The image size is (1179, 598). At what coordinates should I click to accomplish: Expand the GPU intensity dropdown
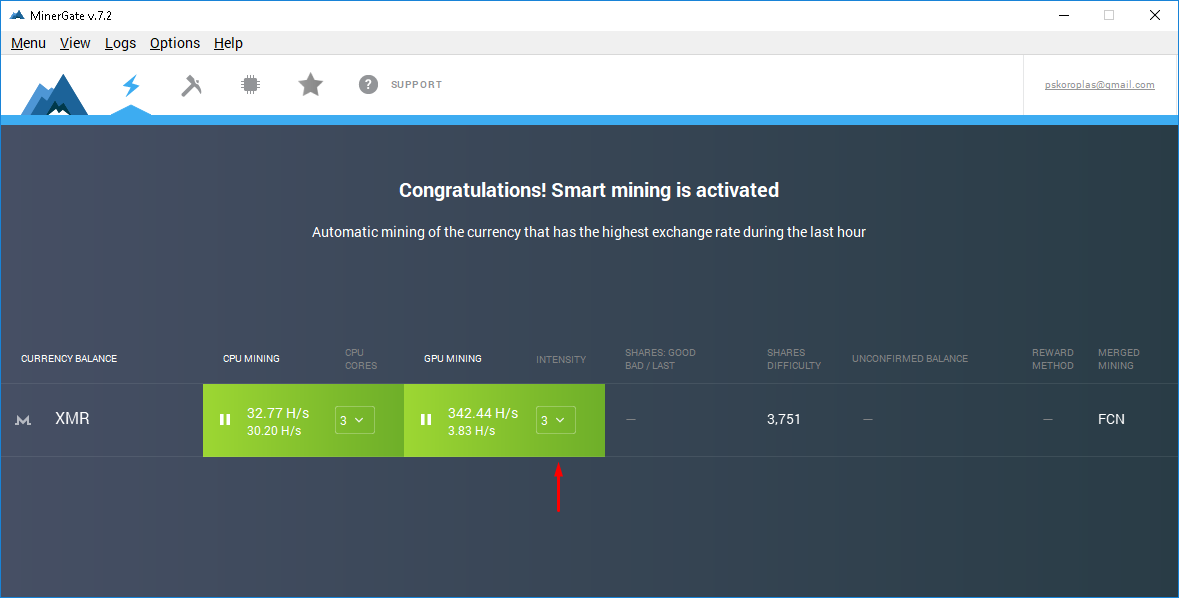coord(555,420)
